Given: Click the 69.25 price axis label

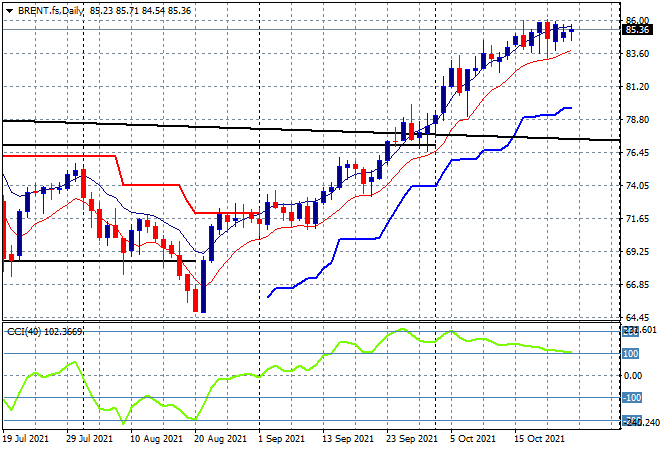Looking at the screenshot, I should (637, 252).
